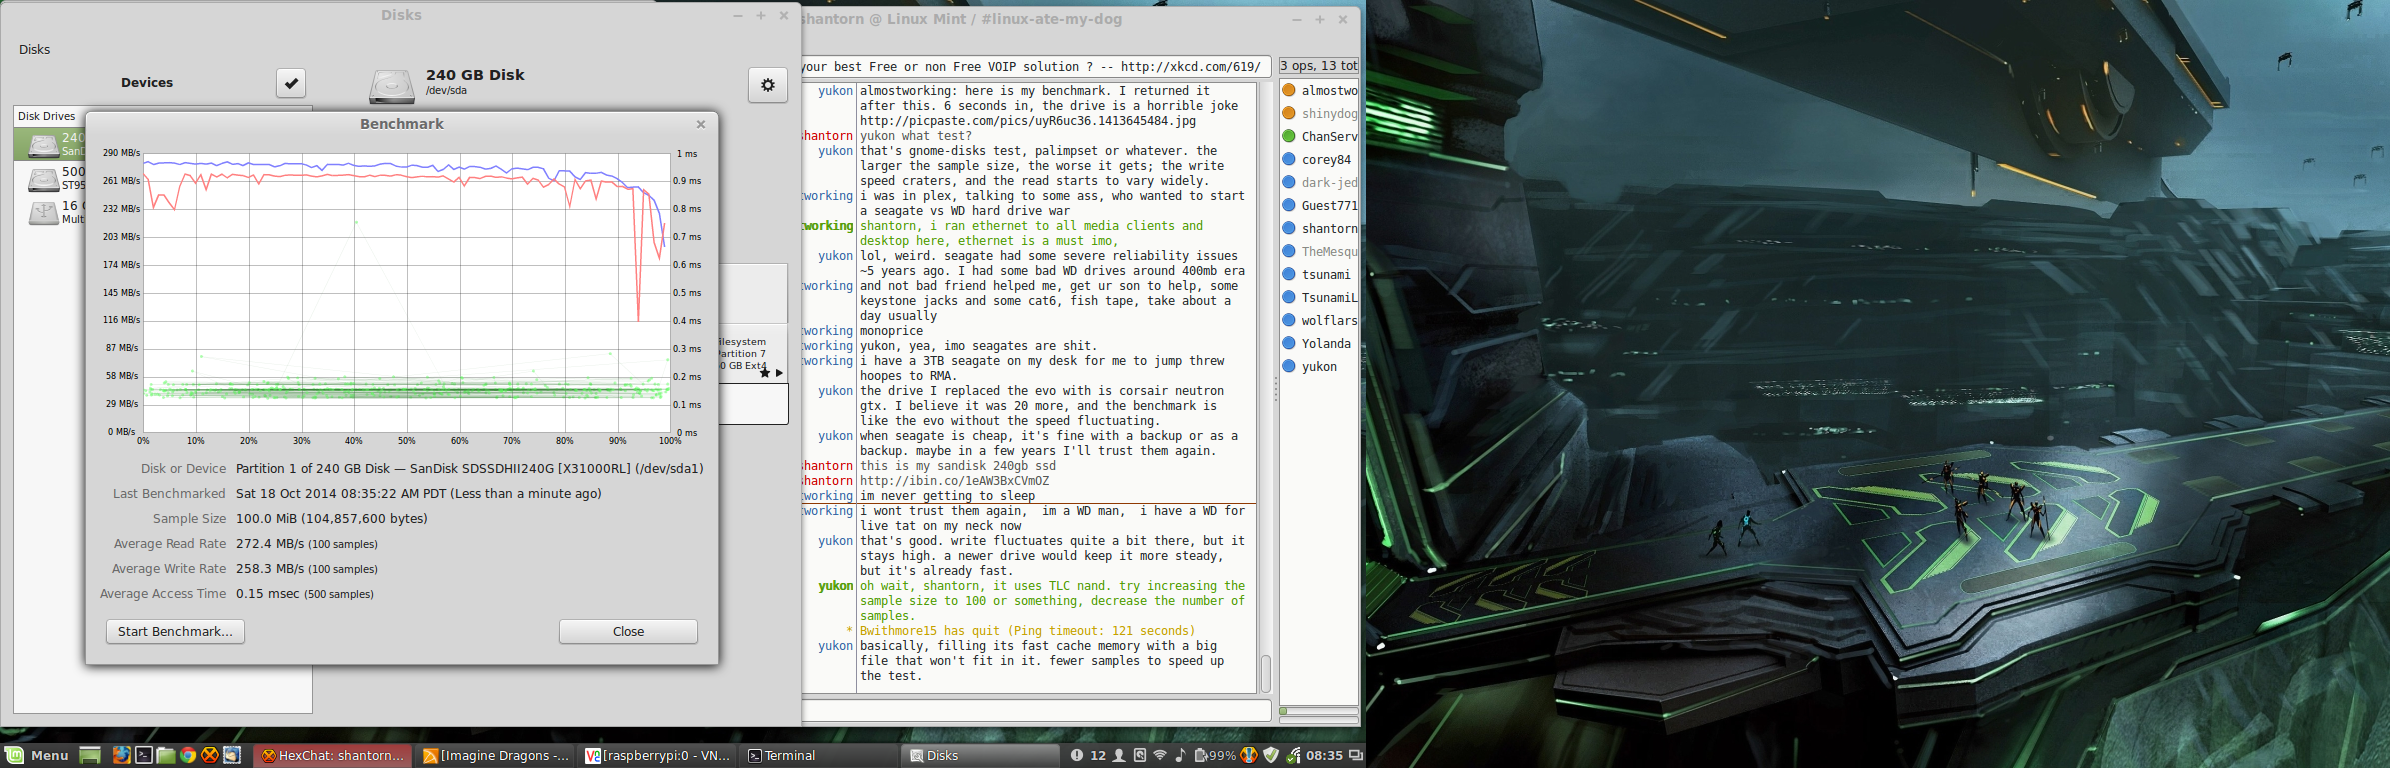
Task: Dismiss Benchmark dialog with title bar X
Action: click(701, 124)
